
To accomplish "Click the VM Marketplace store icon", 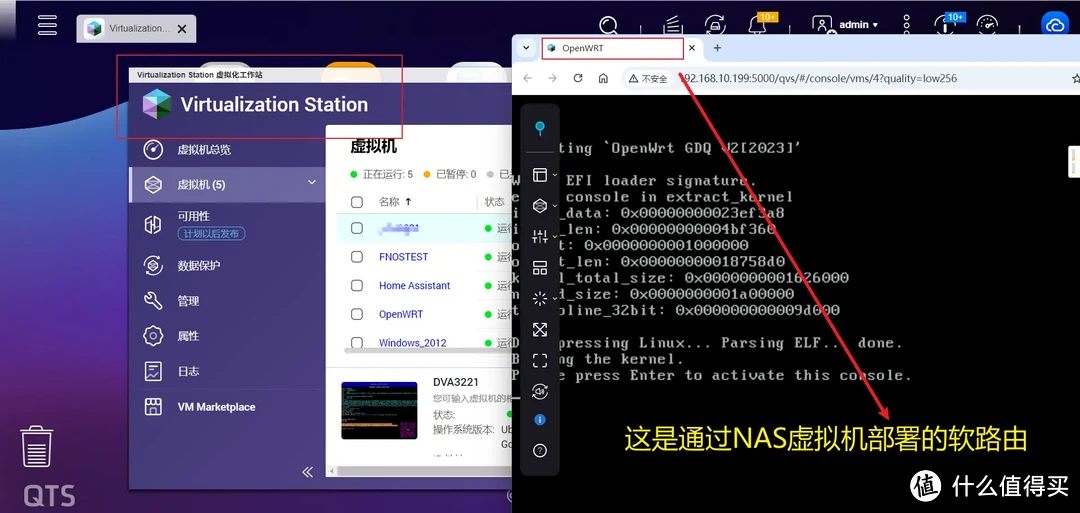I will click(x=153, y=406).
